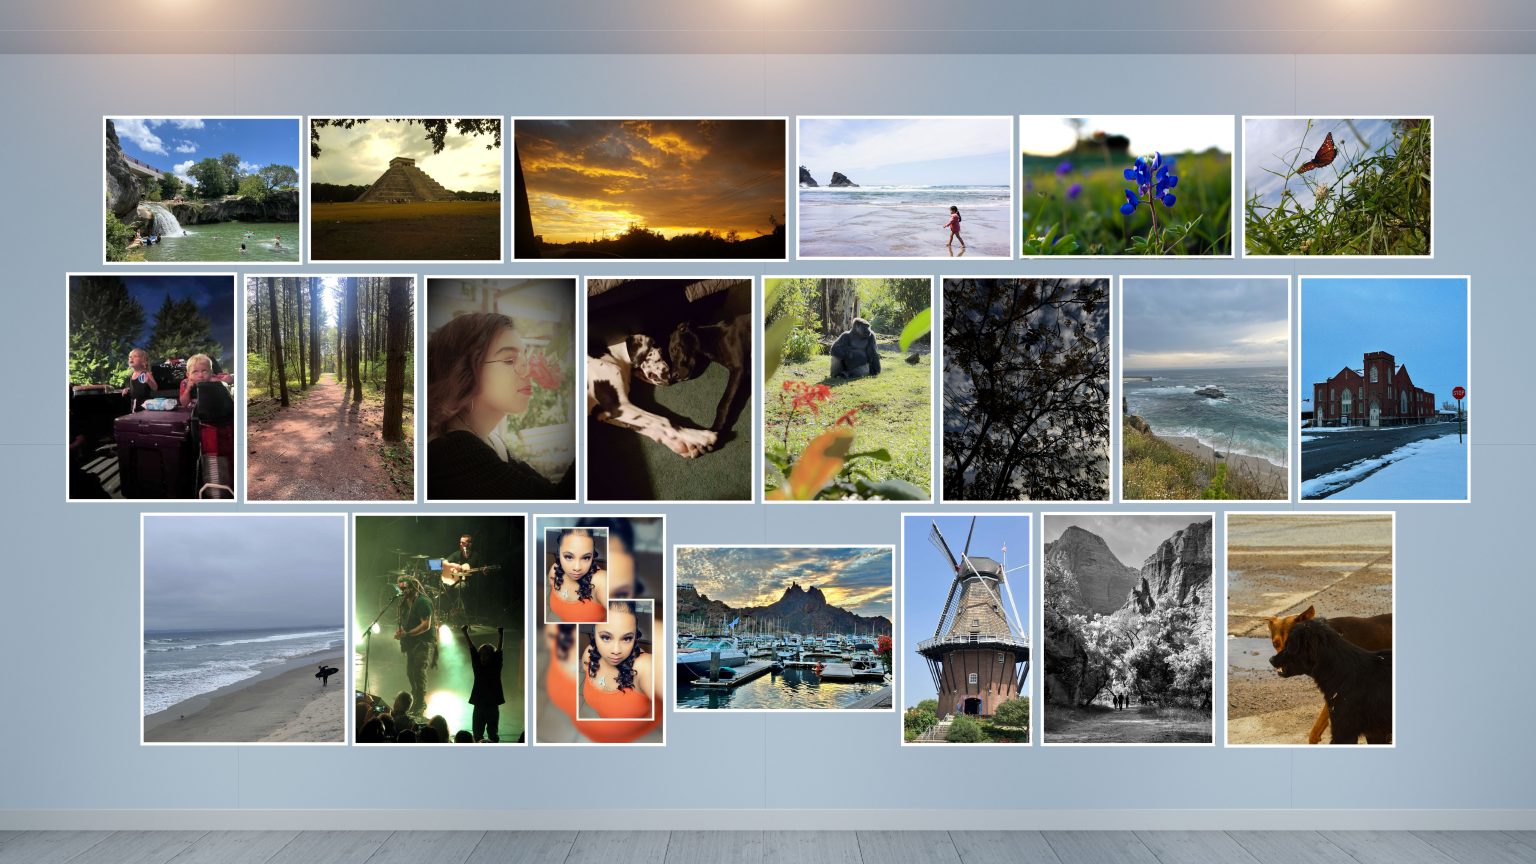
Task: Select the Dutch windmill photo
Action: [x=968, y=629]
